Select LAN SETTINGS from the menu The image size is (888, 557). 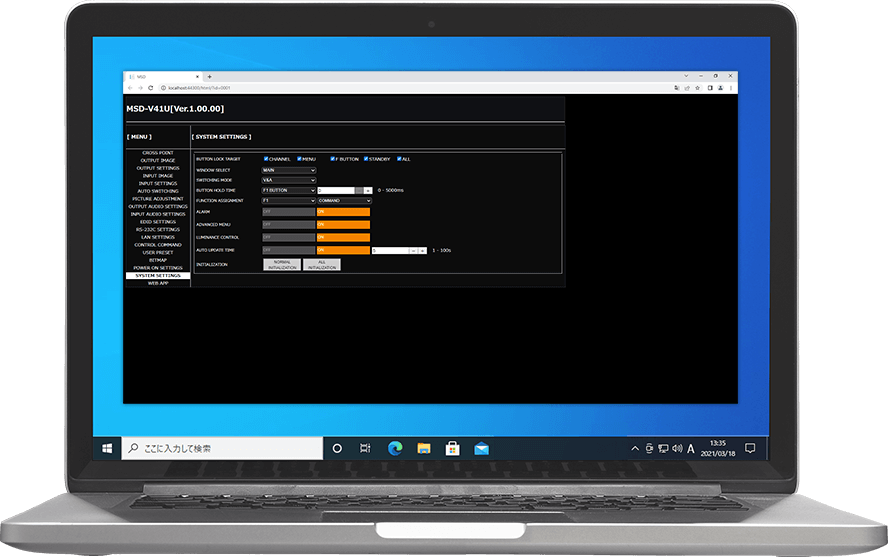click(157, 236)
